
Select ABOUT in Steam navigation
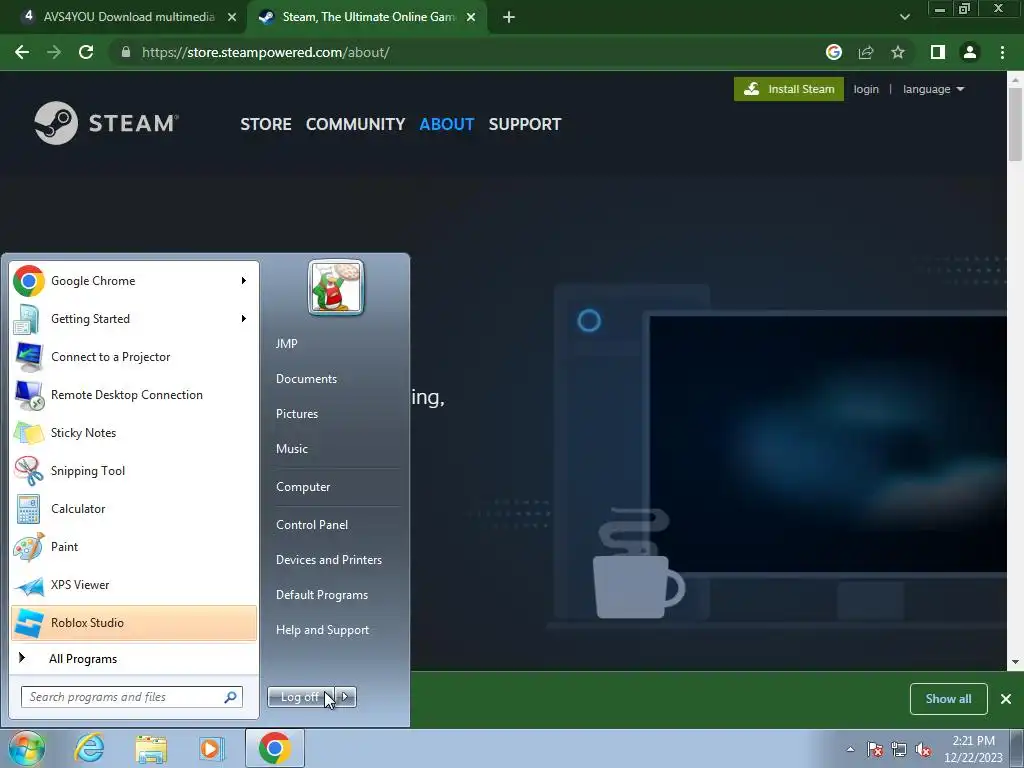click(447, 124)
